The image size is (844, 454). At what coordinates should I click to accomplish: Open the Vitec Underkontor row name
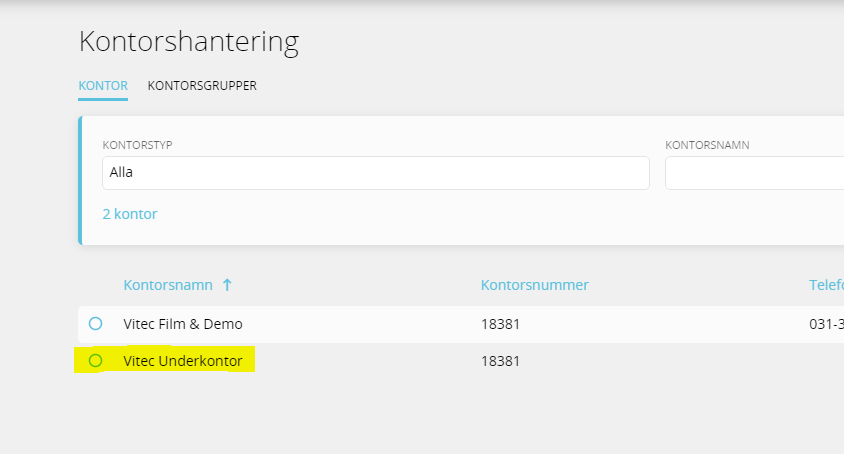tap(183, 361)
